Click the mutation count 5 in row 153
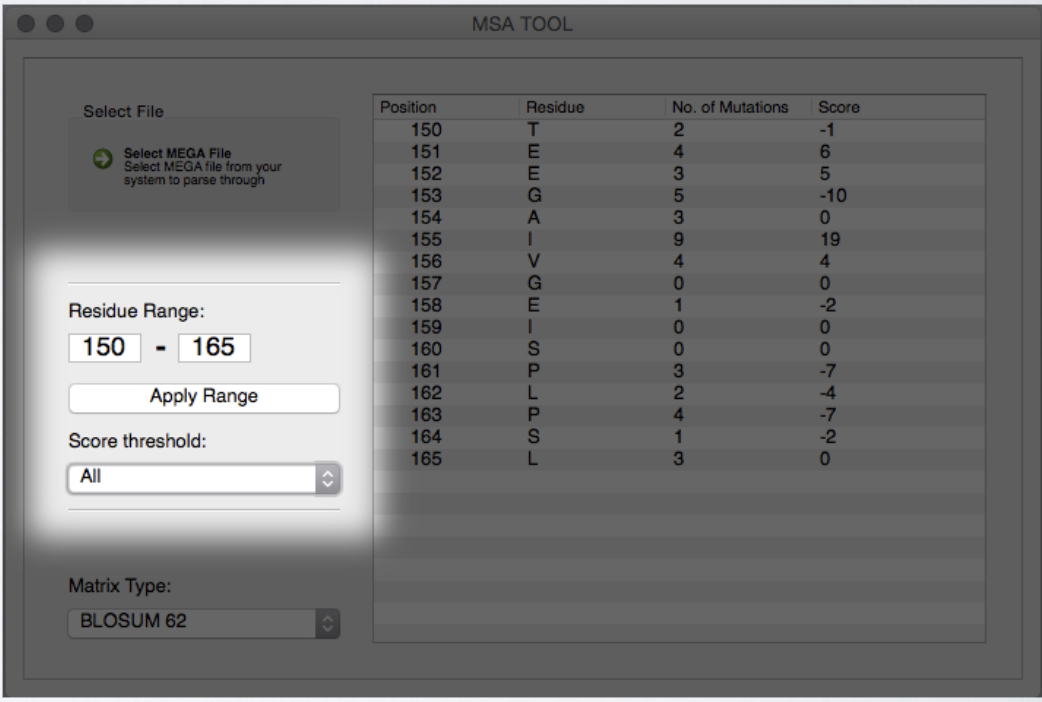Image resolution: width=1042 pixels, height=702 pixels. (678, 196)
